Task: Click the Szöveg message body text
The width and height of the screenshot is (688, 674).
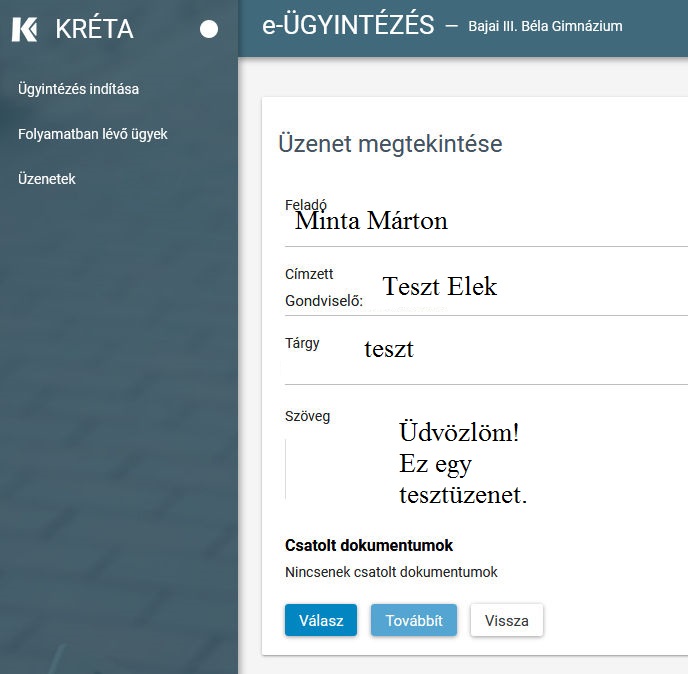Action: pos(462,464)
